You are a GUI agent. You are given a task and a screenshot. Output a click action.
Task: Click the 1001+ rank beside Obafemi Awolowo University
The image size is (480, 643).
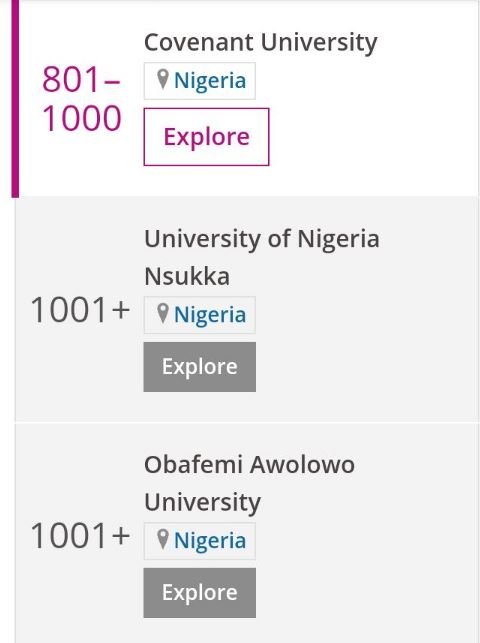click(80, 536)
